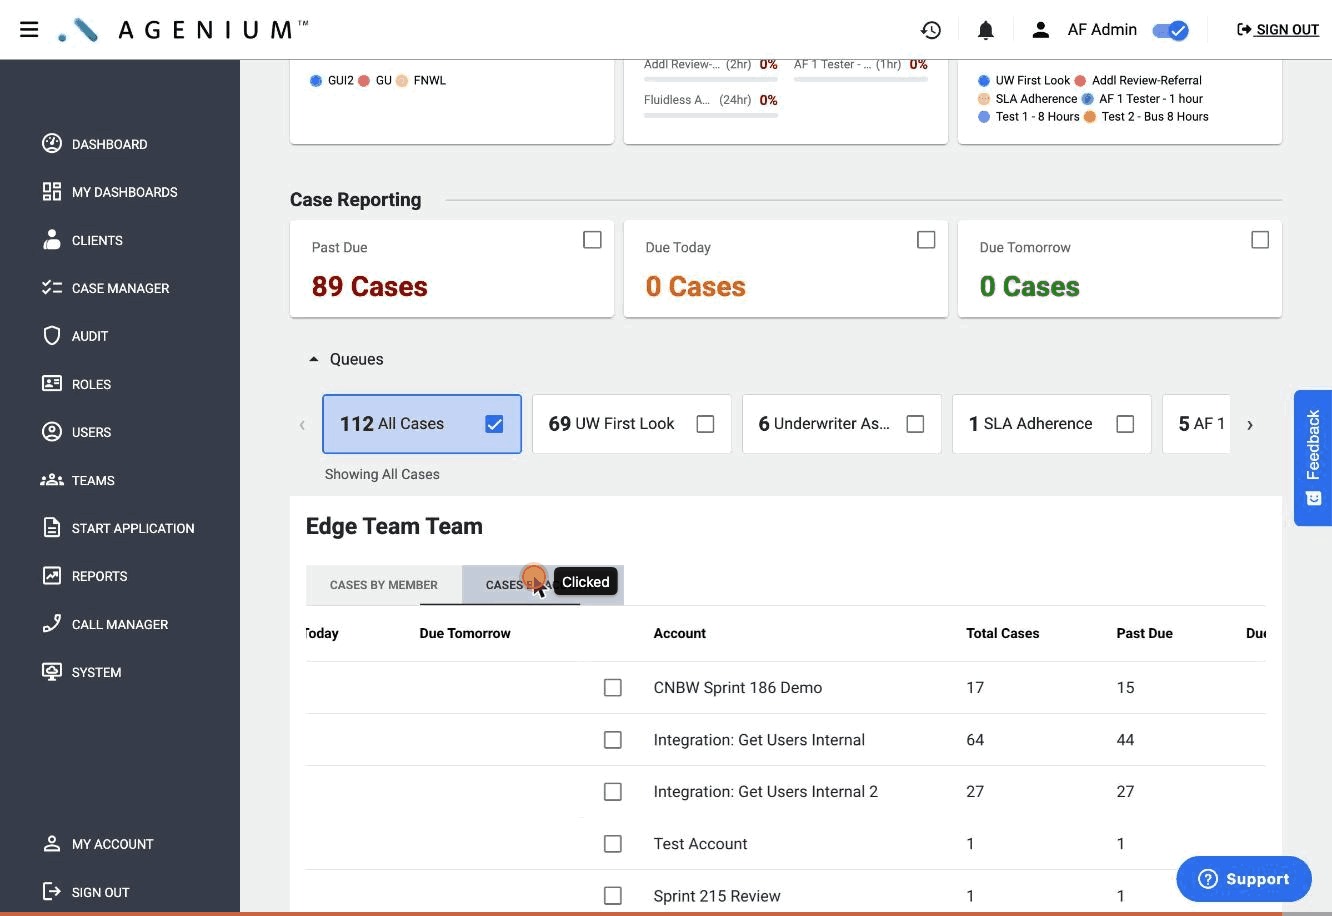Open System in the sidebar
This screenshot has height=916, width=1332.
click(x=96, y=672)
